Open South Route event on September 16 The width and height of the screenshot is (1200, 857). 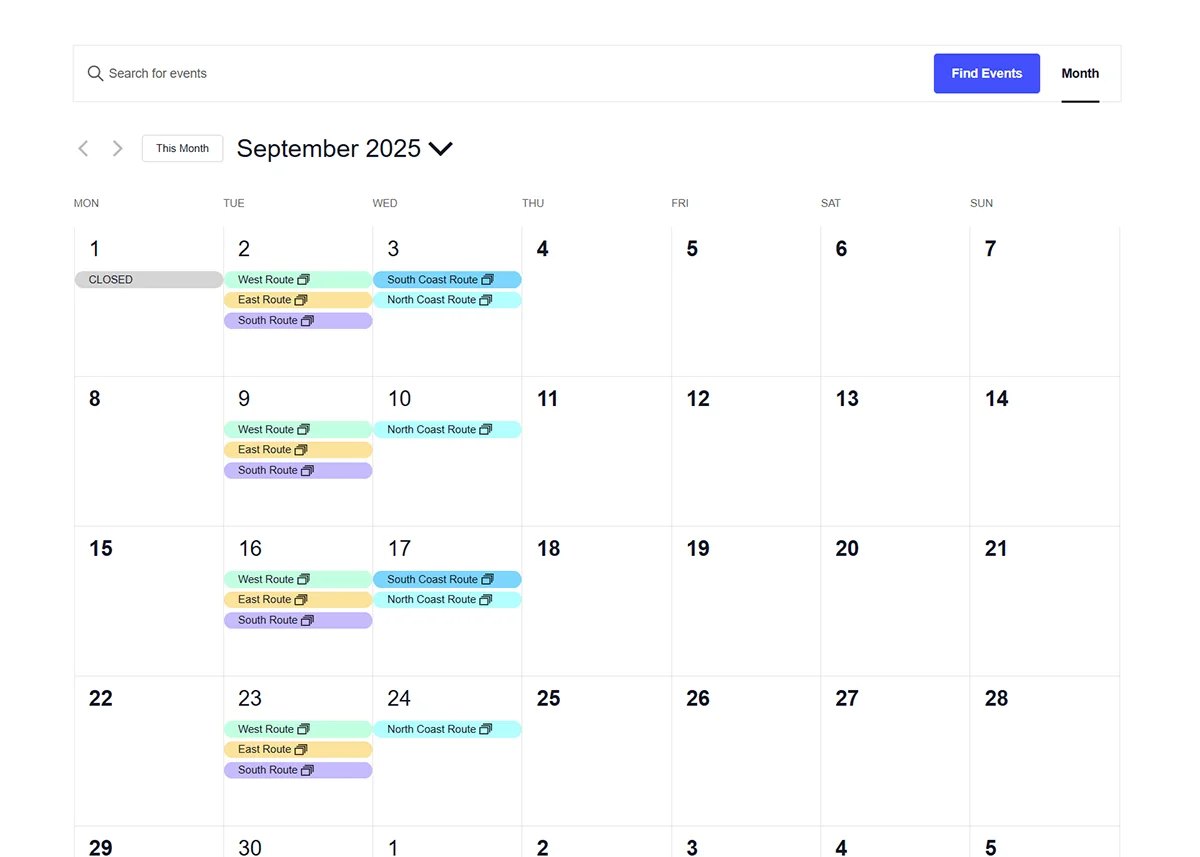[298, 621]
